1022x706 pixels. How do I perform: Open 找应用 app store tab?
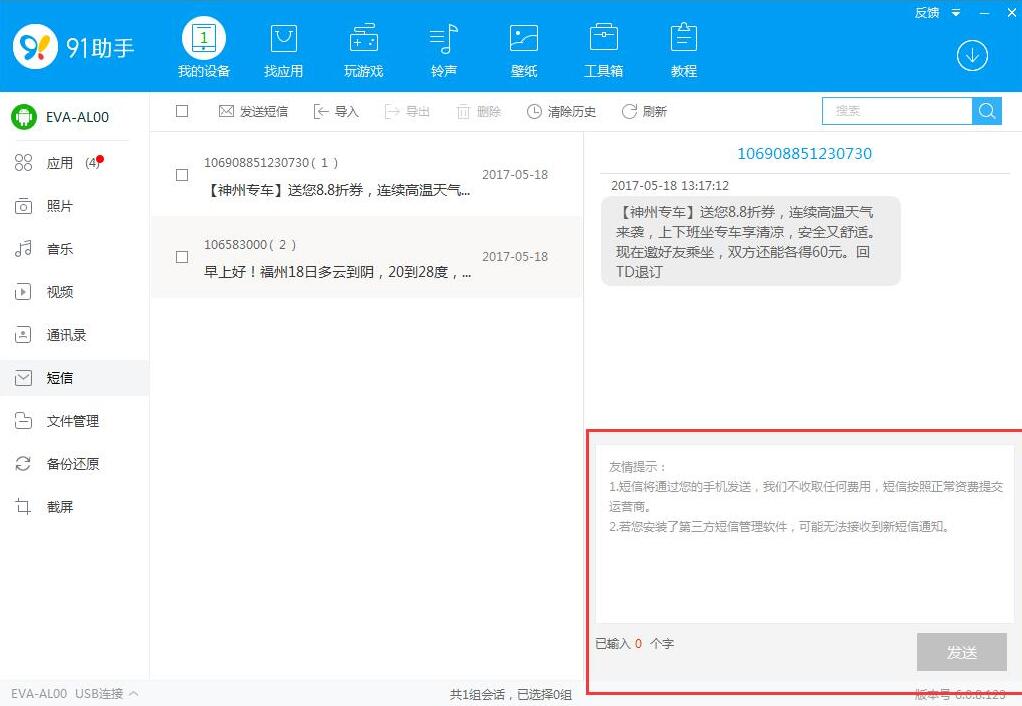click(284, 51)
